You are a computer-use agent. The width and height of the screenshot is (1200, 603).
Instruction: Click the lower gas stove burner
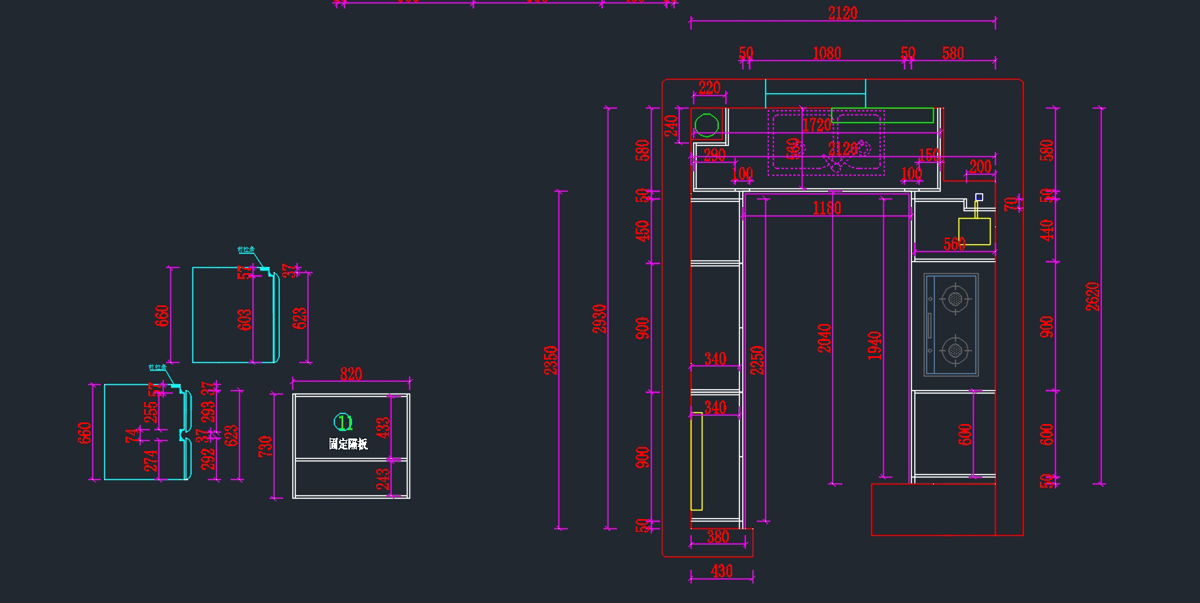pyautogui.click(x=955, y=351)
